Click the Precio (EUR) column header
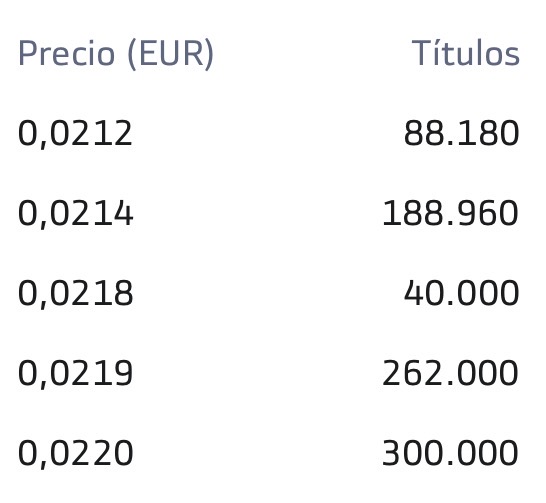 point(116,54)
